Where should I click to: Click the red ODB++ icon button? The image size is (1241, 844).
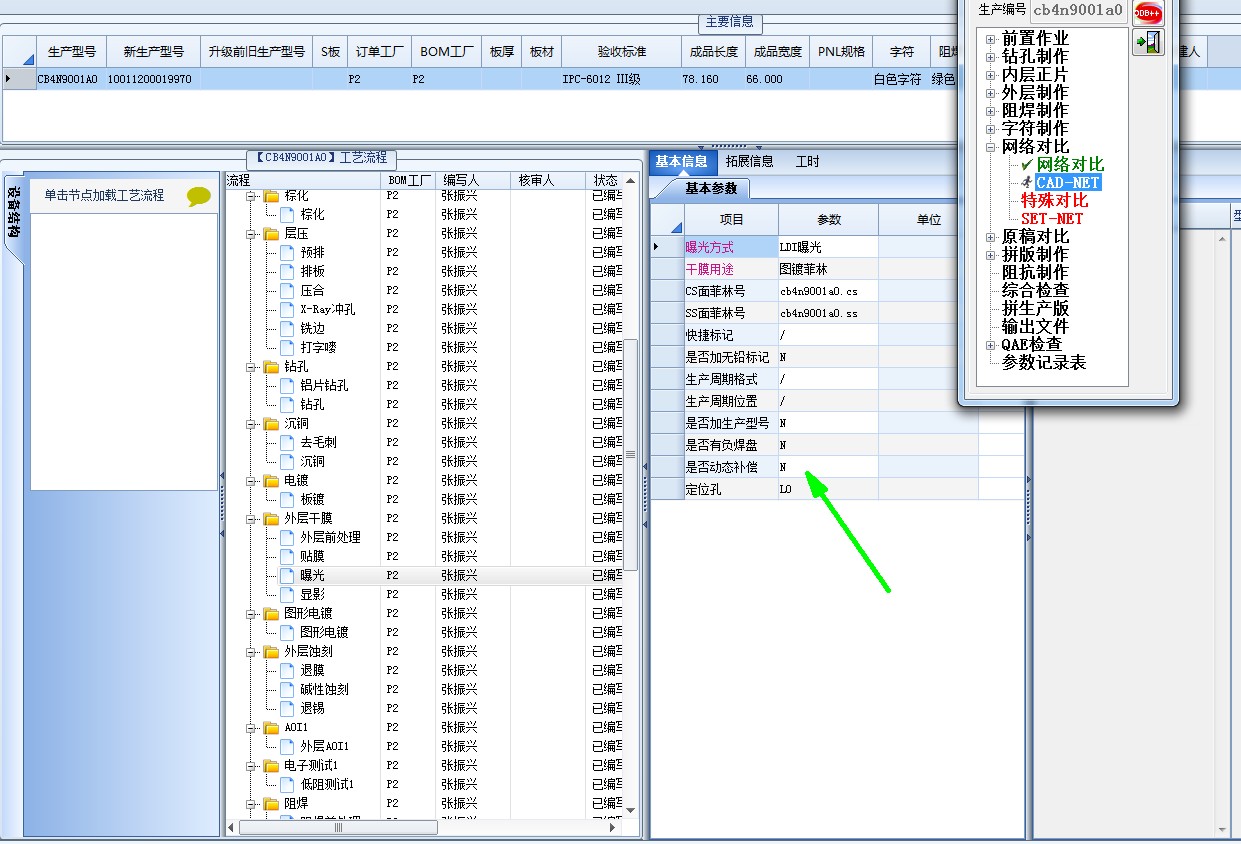point(1148,12)
